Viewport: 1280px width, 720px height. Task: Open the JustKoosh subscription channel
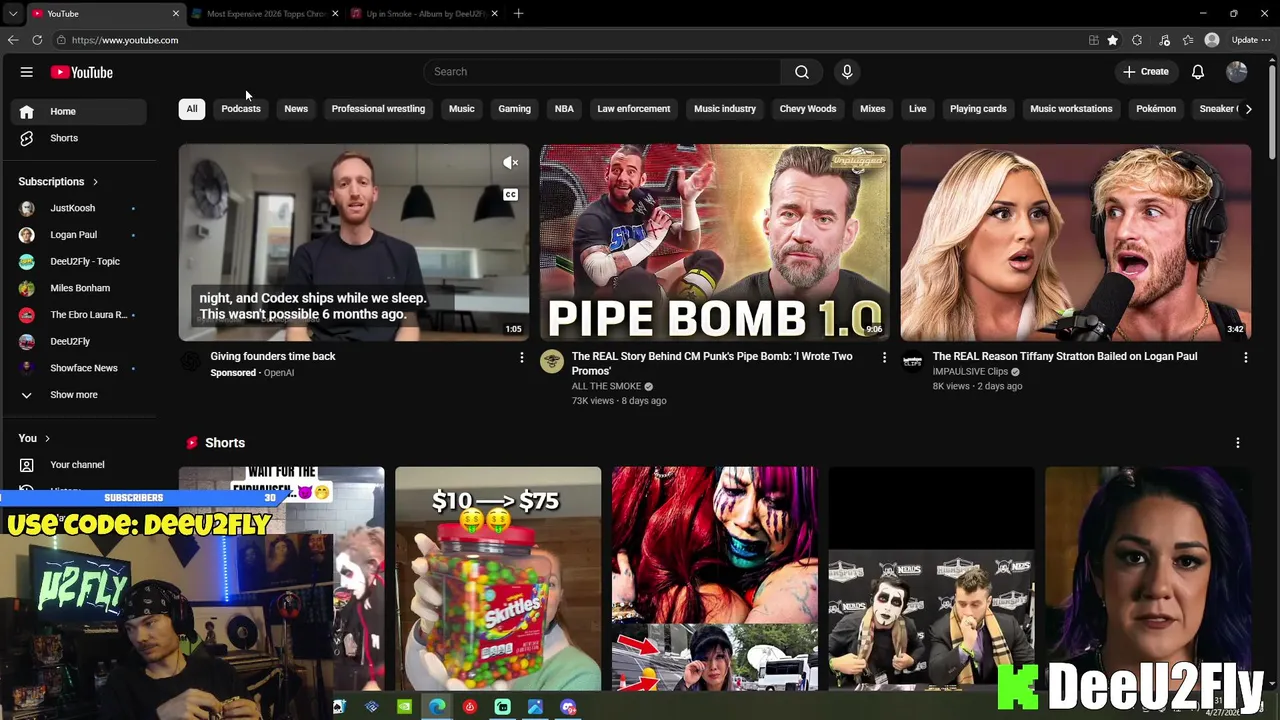coord(80,208)
